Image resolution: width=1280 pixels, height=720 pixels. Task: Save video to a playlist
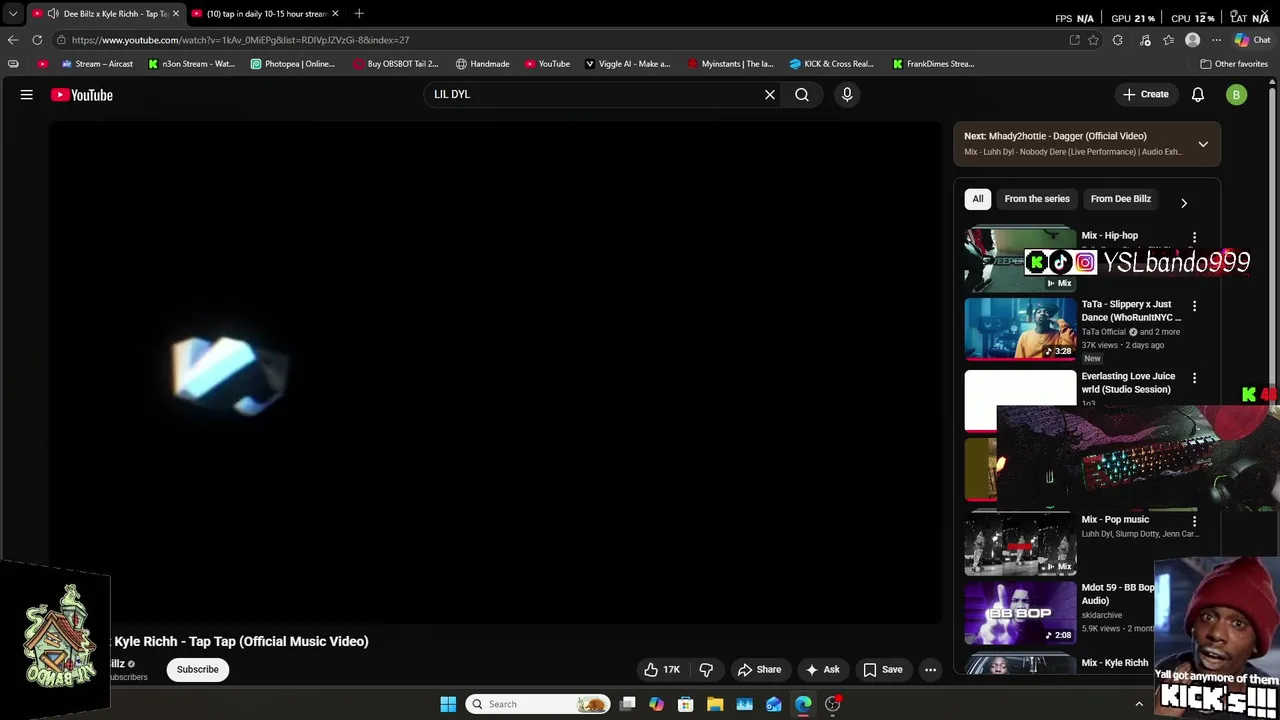(883, 670)
